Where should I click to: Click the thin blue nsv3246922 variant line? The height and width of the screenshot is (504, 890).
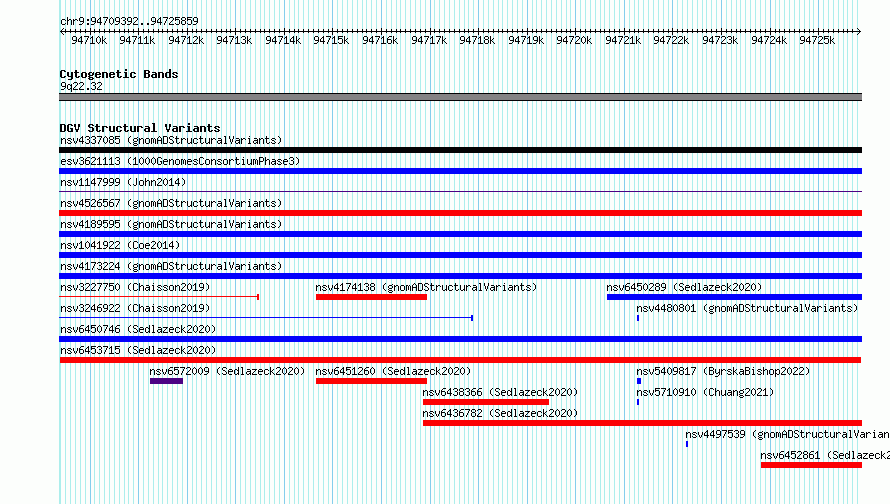click(266, 318)
